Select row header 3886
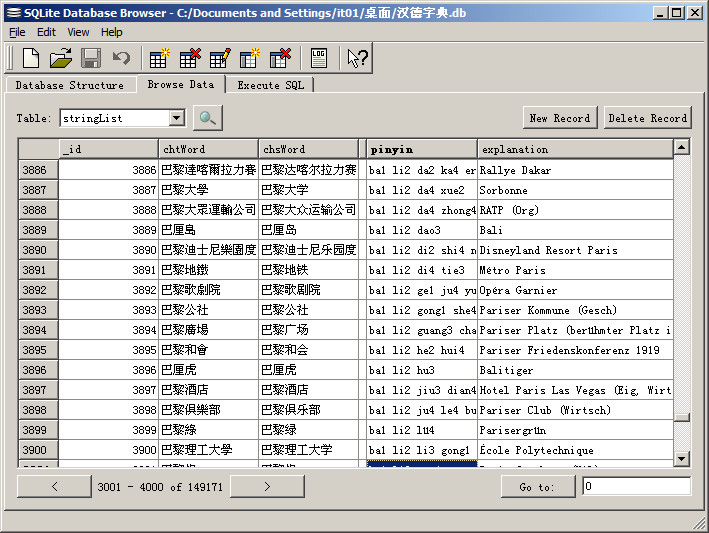 38,170
